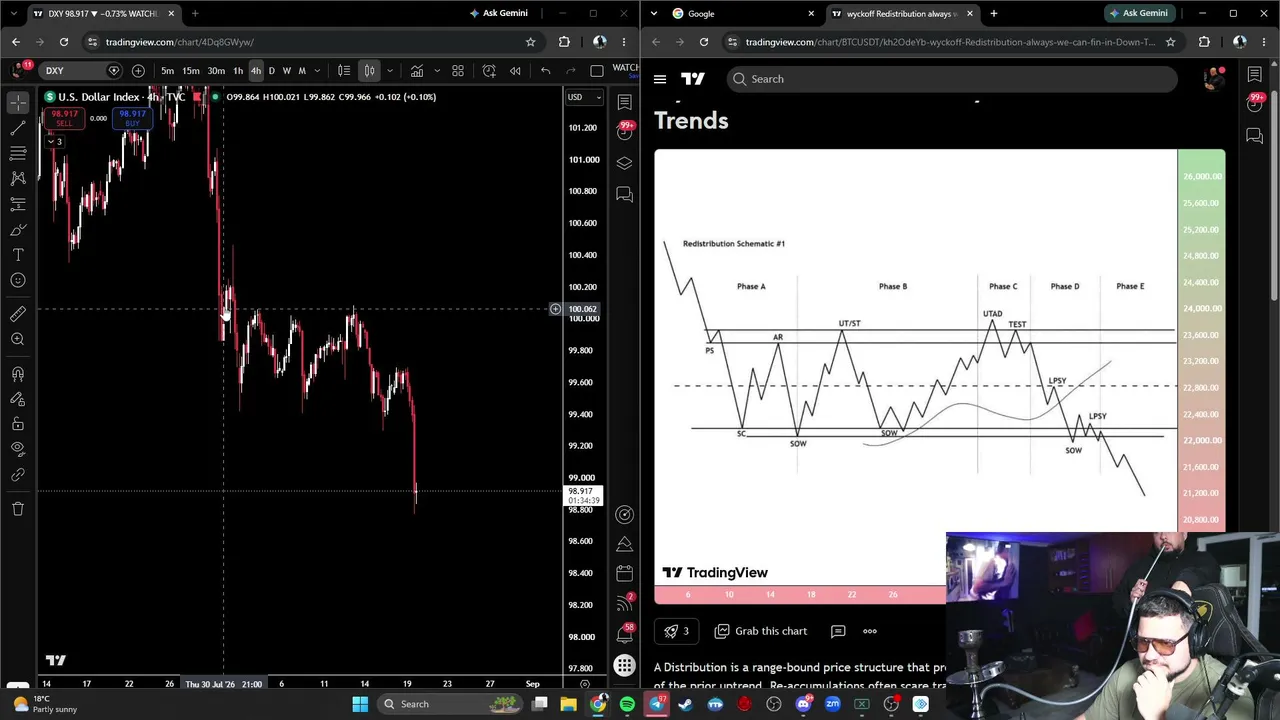Toggle stay in drawing mode
The width and height of the screenshot is (1280, 720).
(x=18, y=399)
